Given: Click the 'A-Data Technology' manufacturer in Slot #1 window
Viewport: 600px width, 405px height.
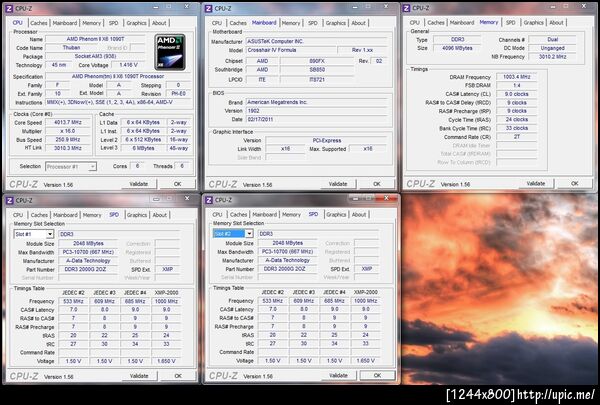Looking at the screenshot, I should pyautogui.click(x=88, y=261).
